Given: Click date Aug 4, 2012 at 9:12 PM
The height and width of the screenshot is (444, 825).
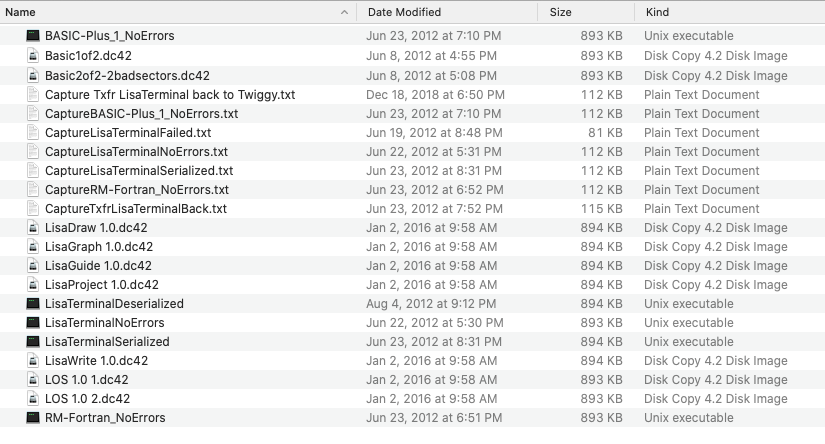Looking at the screenshot, I should pyautogui.click(x=431, y=304).
